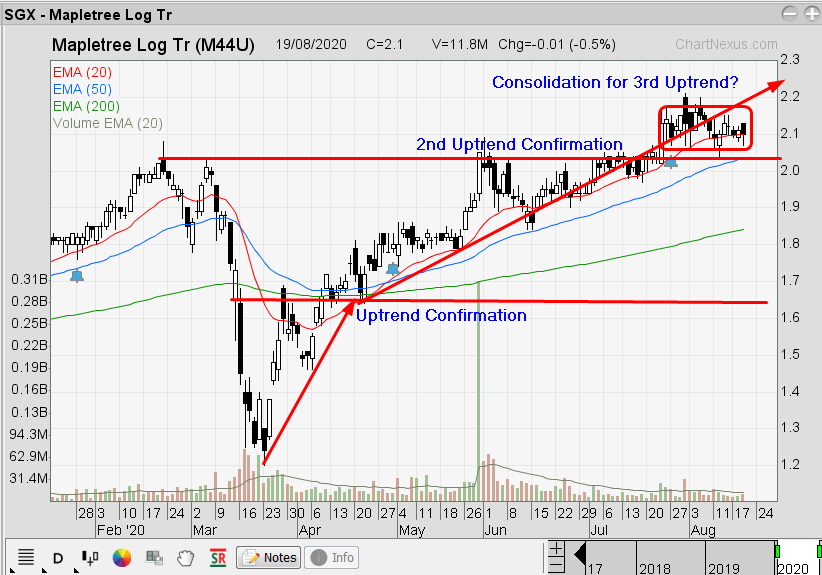Open the Notes panel
This screenshot has height=575, width=822.
click(269, 557)
